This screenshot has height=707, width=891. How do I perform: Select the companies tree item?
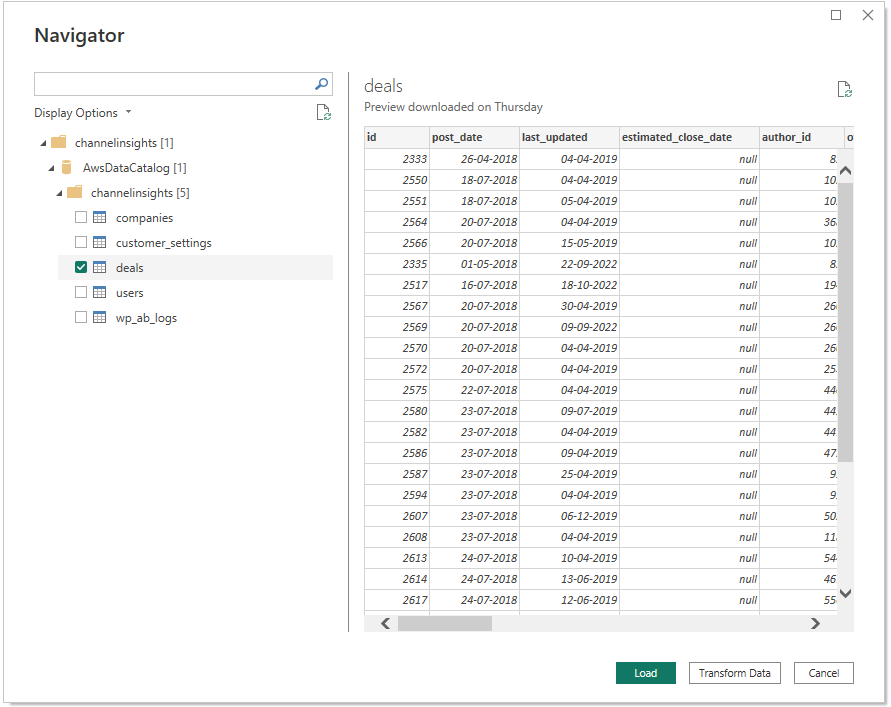pyautogui.click(x=144, y=218)
